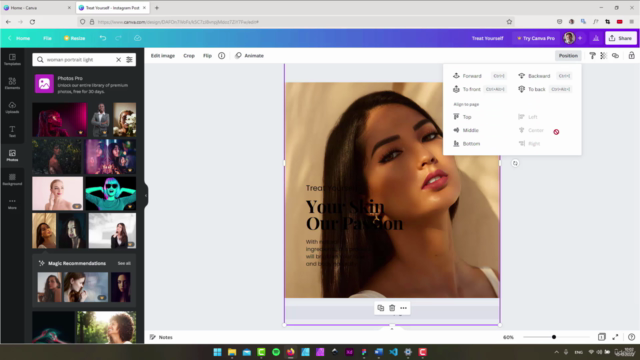
Task: Clear the photo search field
Action: [x=118, y=60]
